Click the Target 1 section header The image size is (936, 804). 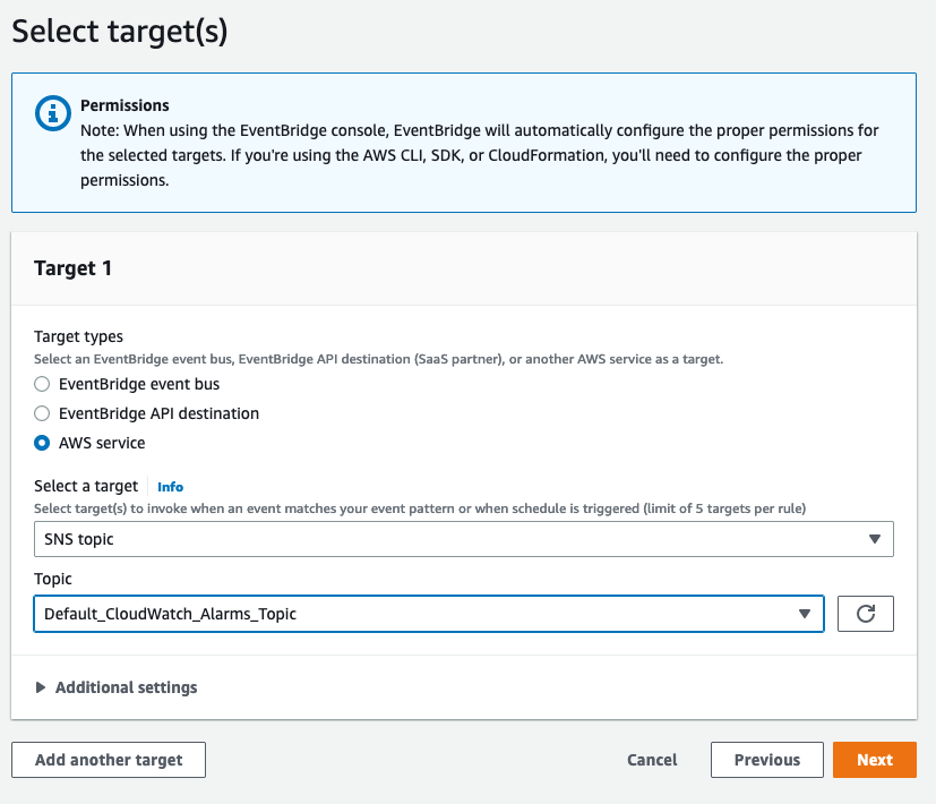click(x=69, y=268)
